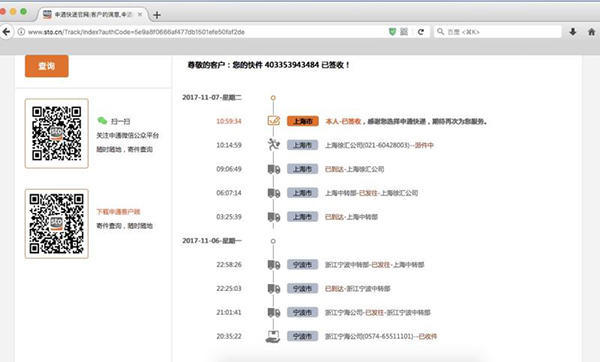Image resolution: width=600 pixels, height=362 pixels.
Task: Open the 下载申通客户端 link
Action: 118,212
